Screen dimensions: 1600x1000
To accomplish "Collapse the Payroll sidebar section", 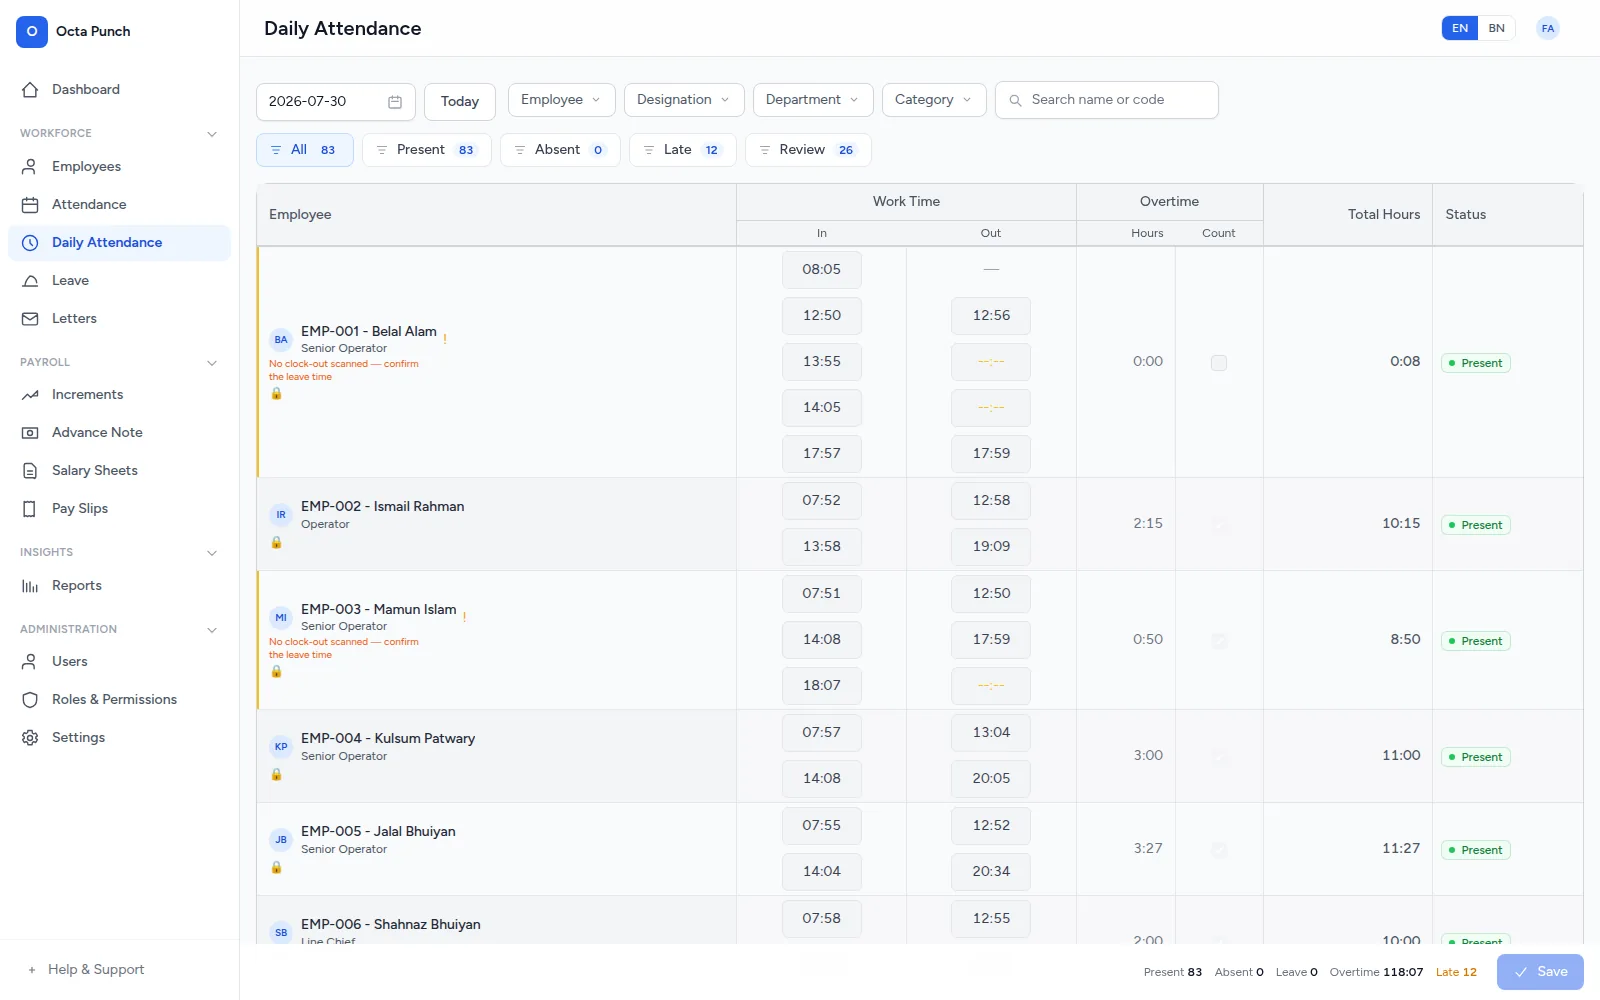I will [x=212, y=362].
